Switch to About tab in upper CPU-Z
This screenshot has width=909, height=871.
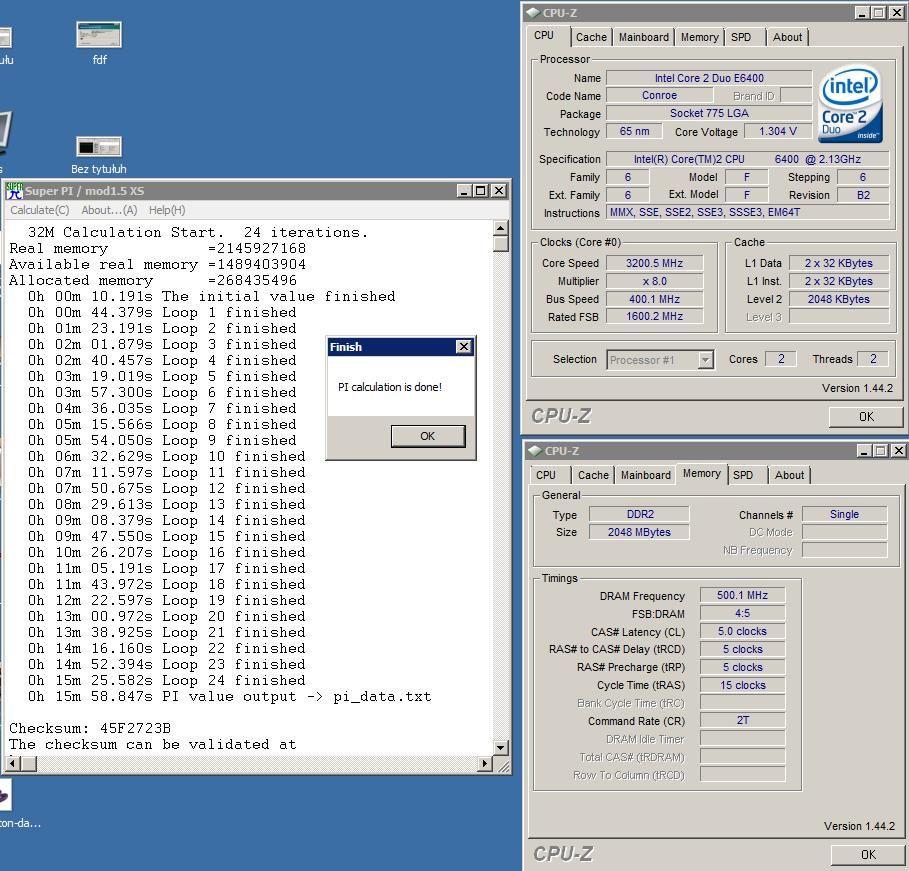point(787,37)
